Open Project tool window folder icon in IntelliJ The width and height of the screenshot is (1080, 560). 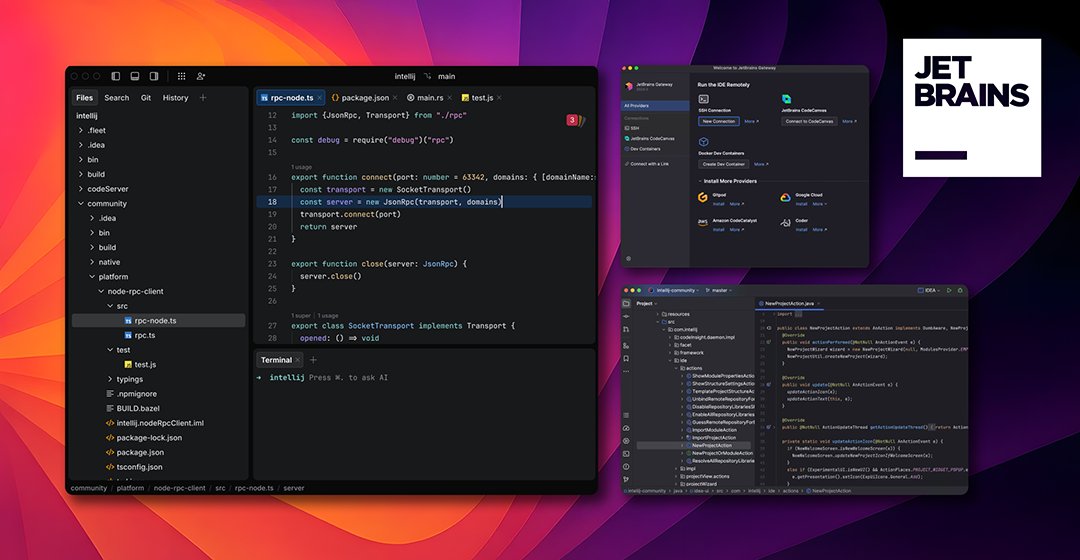click(626, 303)
